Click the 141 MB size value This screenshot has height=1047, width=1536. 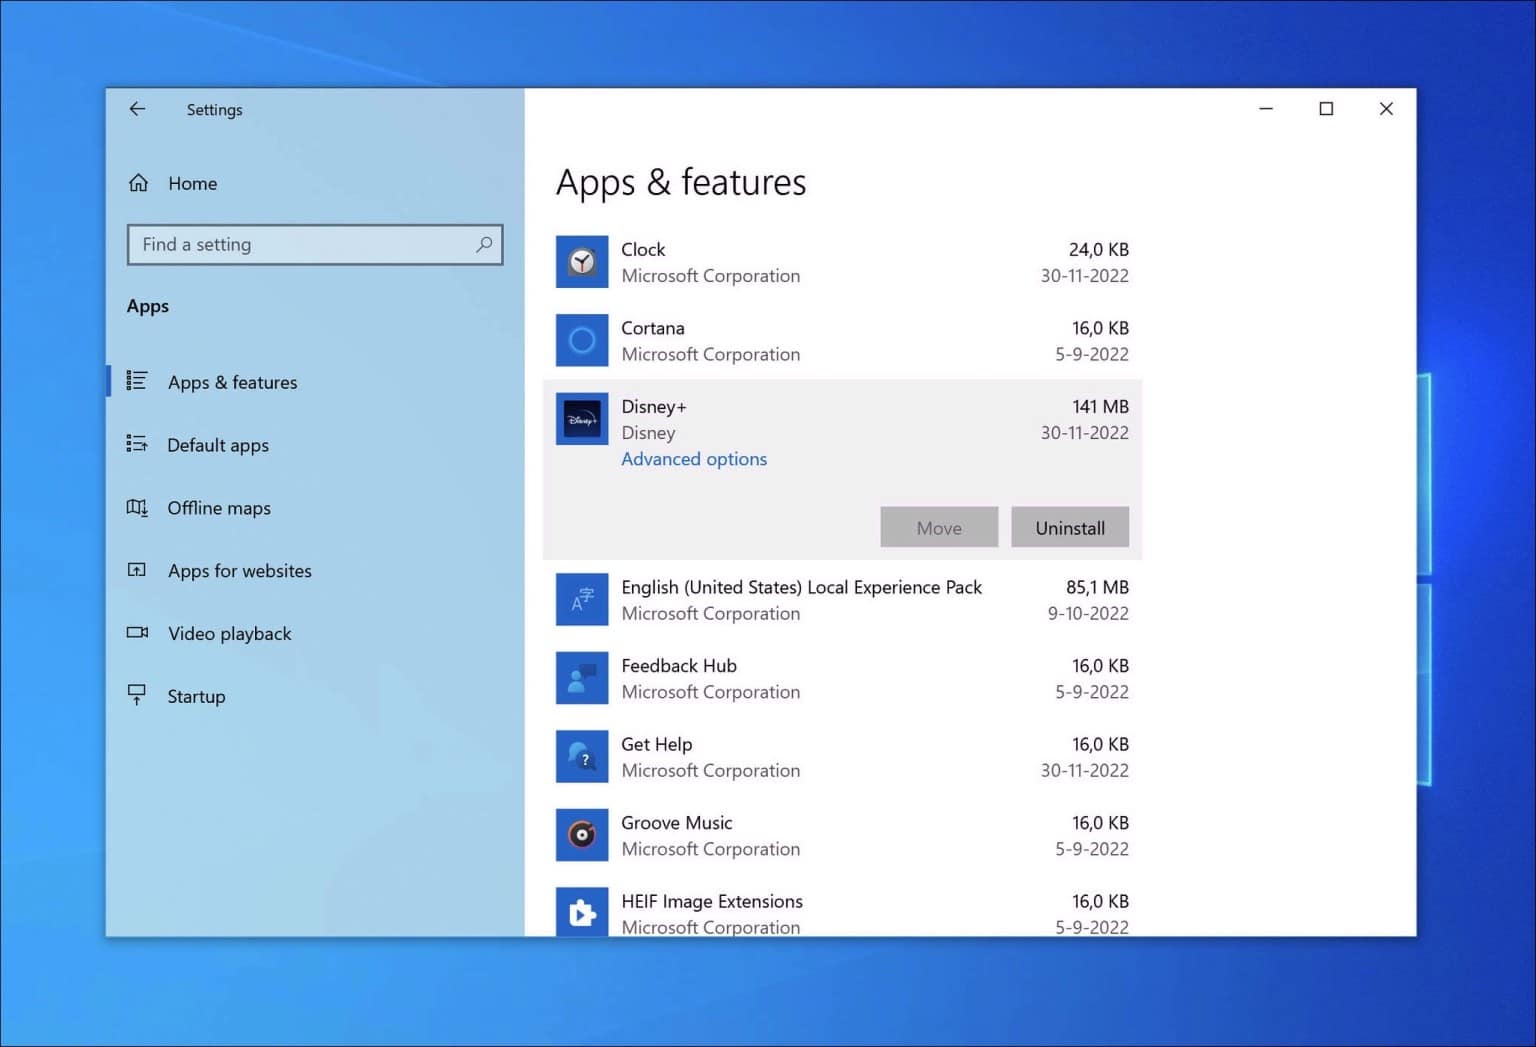pos(1100,406)
